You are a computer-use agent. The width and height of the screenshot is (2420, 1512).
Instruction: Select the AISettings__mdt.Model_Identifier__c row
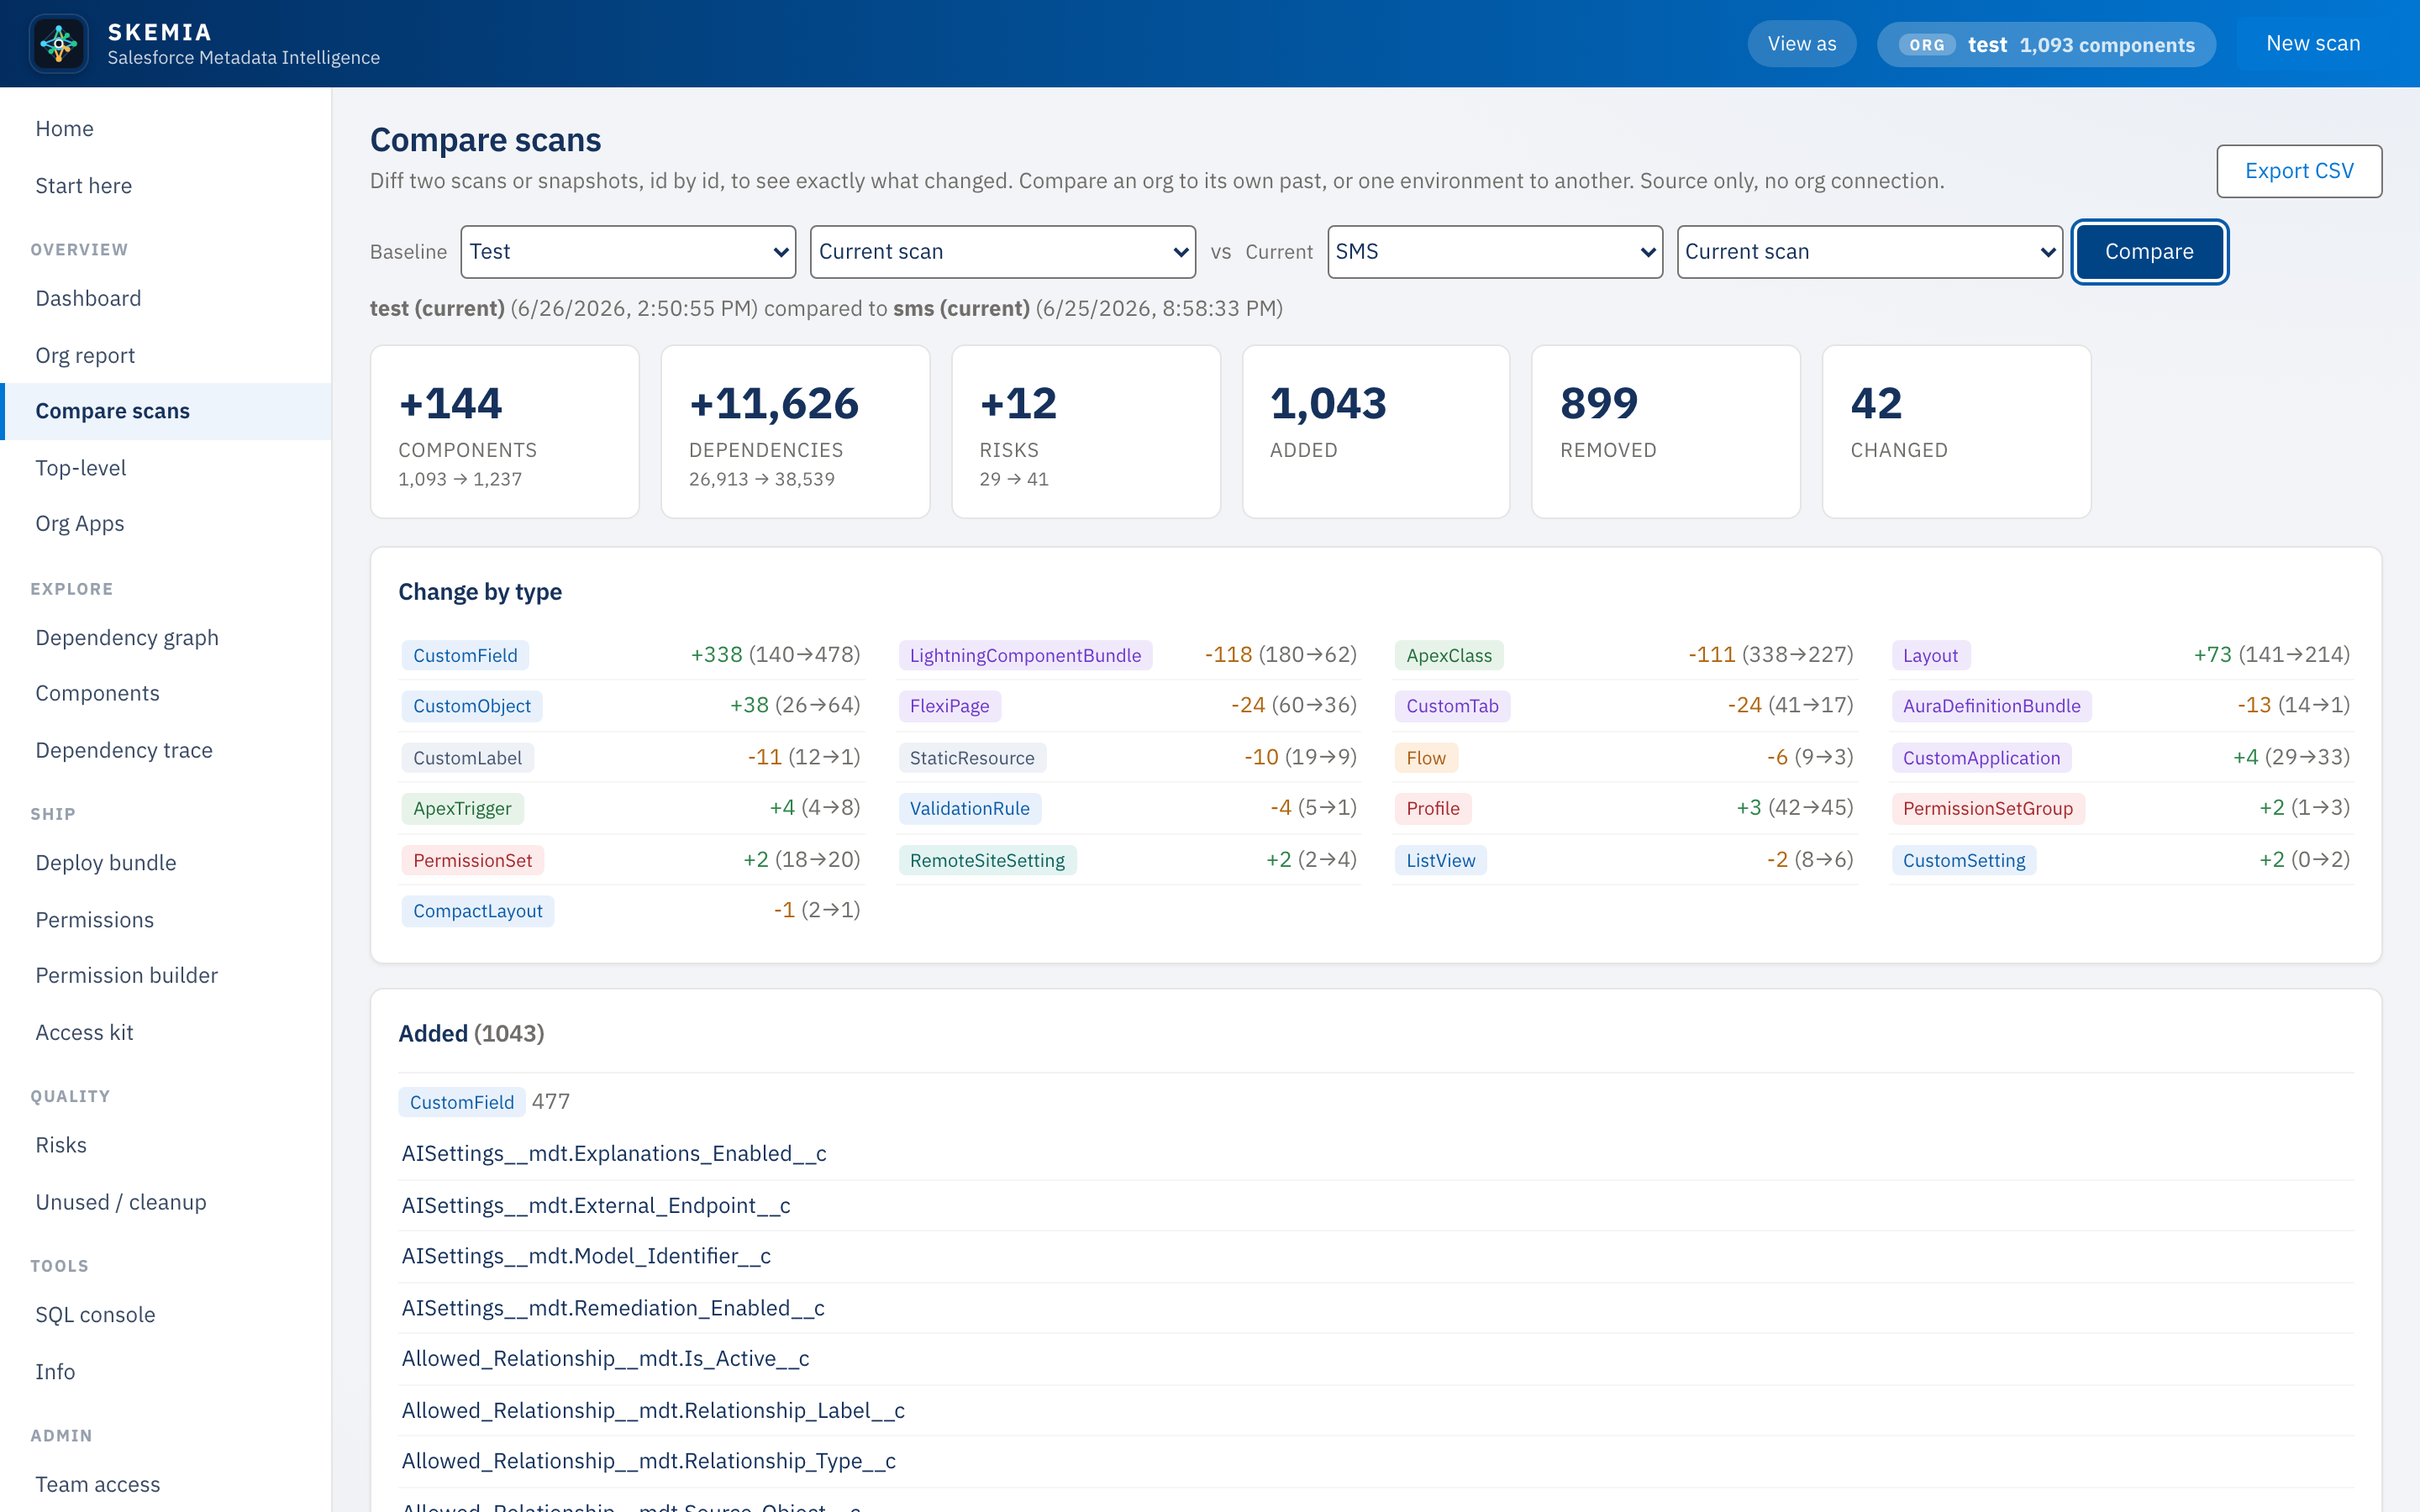(1376, 1257)
